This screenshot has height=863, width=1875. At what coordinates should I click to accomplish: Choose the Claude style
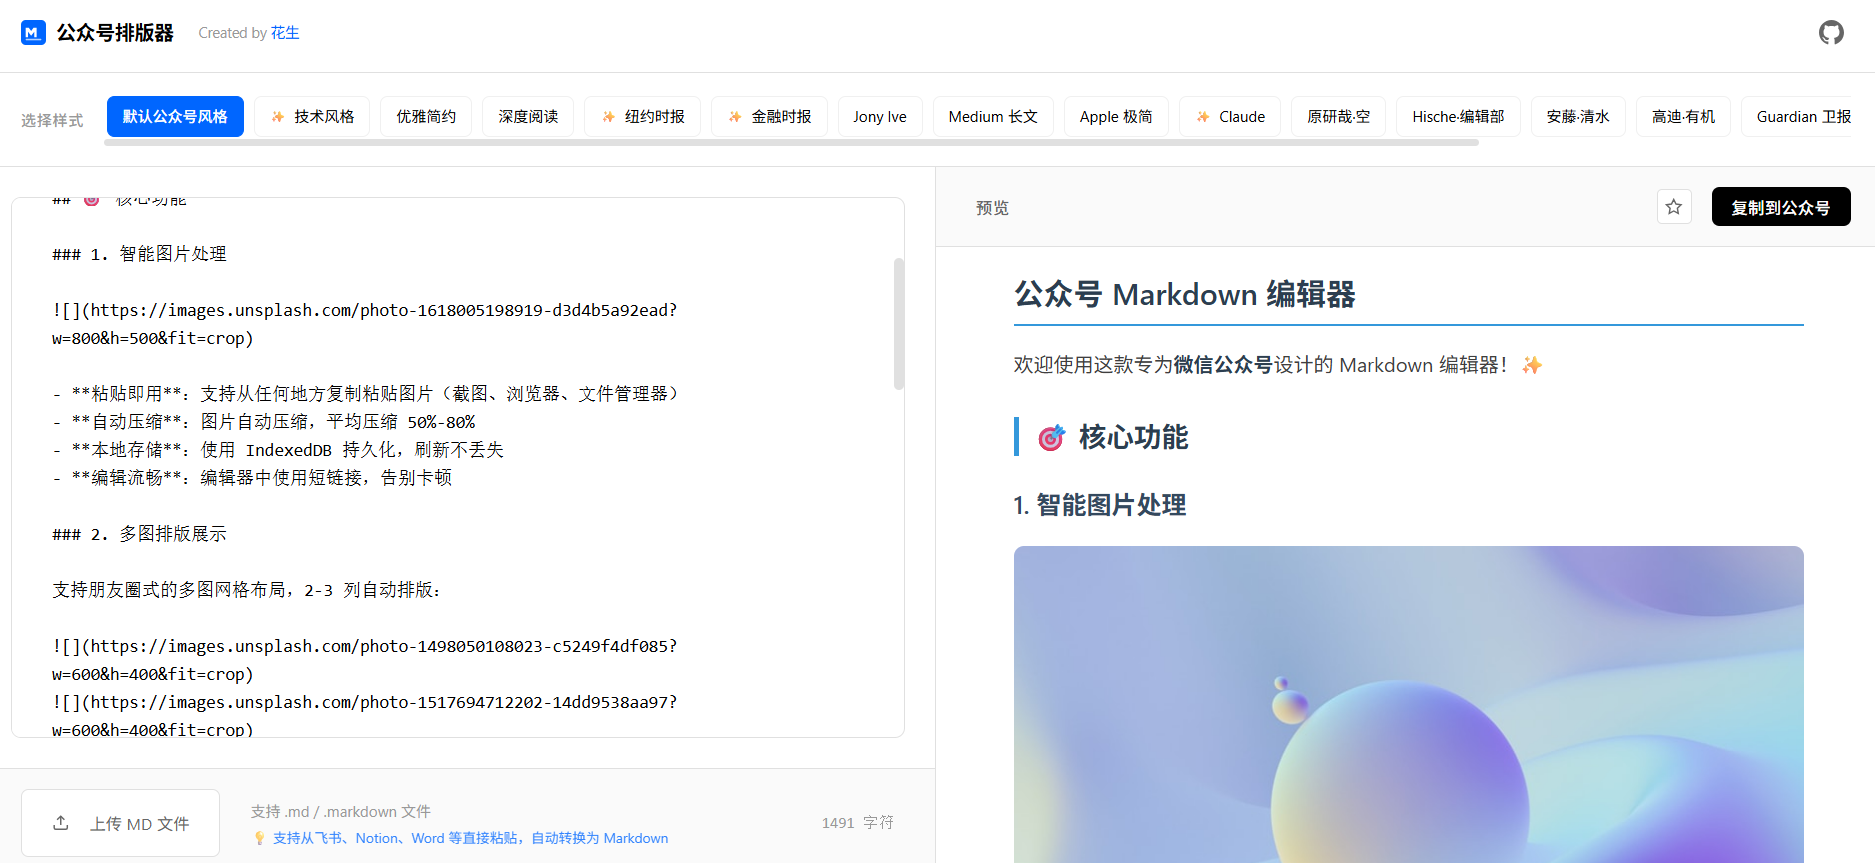pyautogui.click(x=1229, y=117)
